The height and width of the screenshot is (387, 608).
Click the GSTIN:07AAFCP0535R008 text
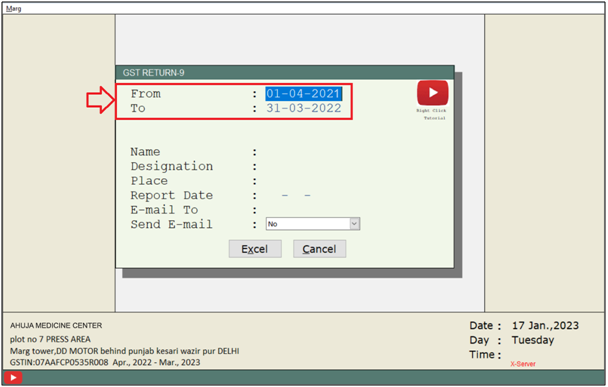click(x=59, y=362)
